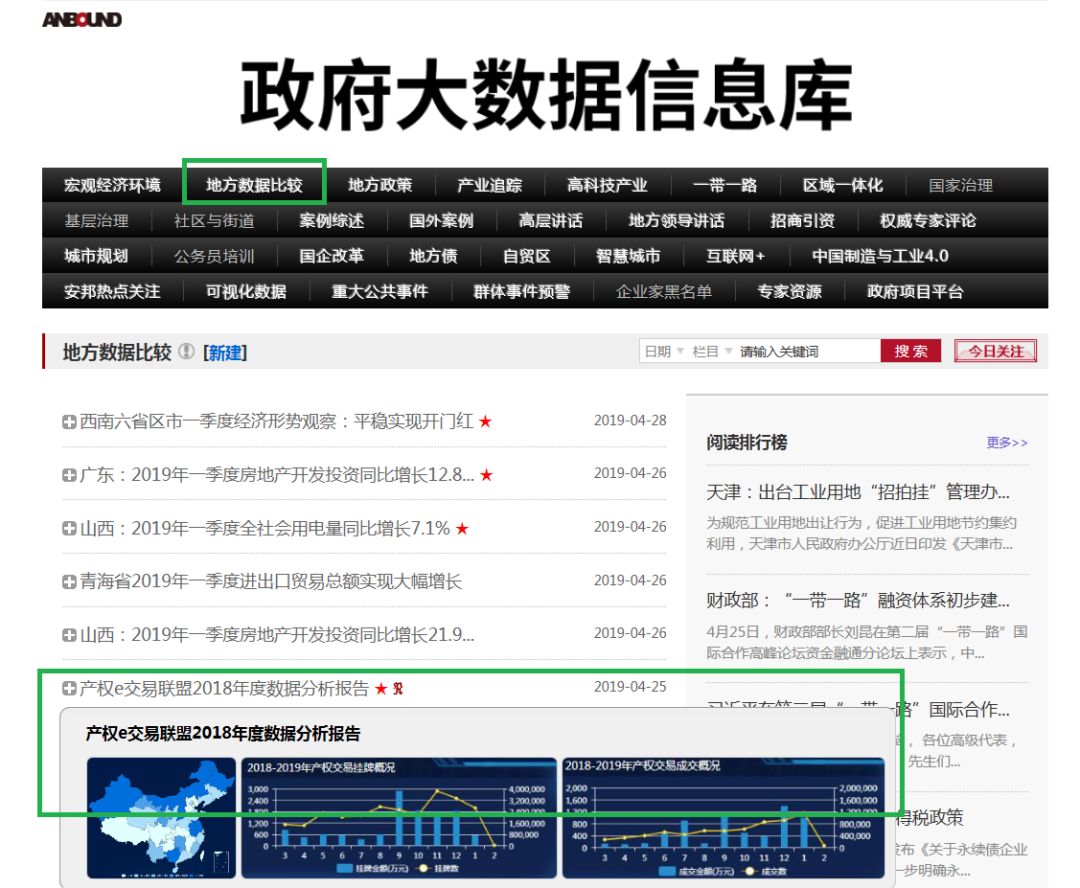This screenshot has height=888, width=1080.
Task: Open 财政部 一带一路 融资体系 headline
Action: coord(858,600)
